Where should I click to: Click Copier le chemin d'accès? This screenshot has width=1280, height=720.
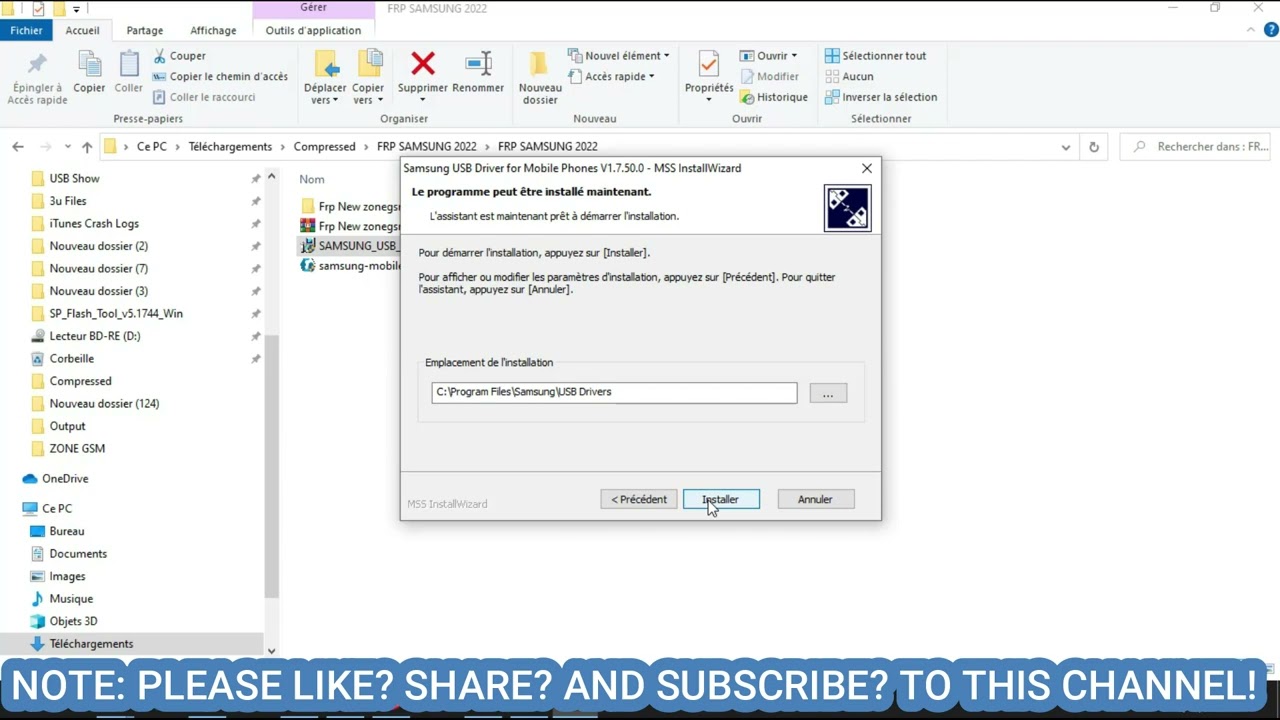(x=220, y=76)
